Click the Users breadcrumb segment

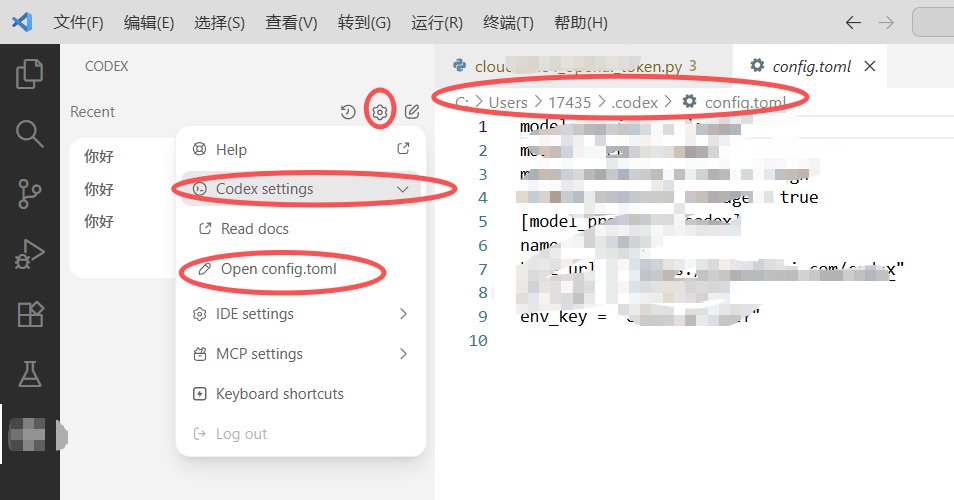[508, 102]
